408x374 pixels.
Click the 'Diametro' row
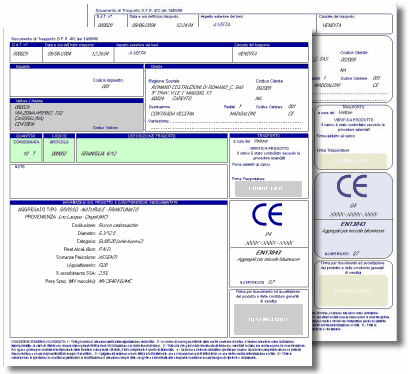[x=97, y=233]
